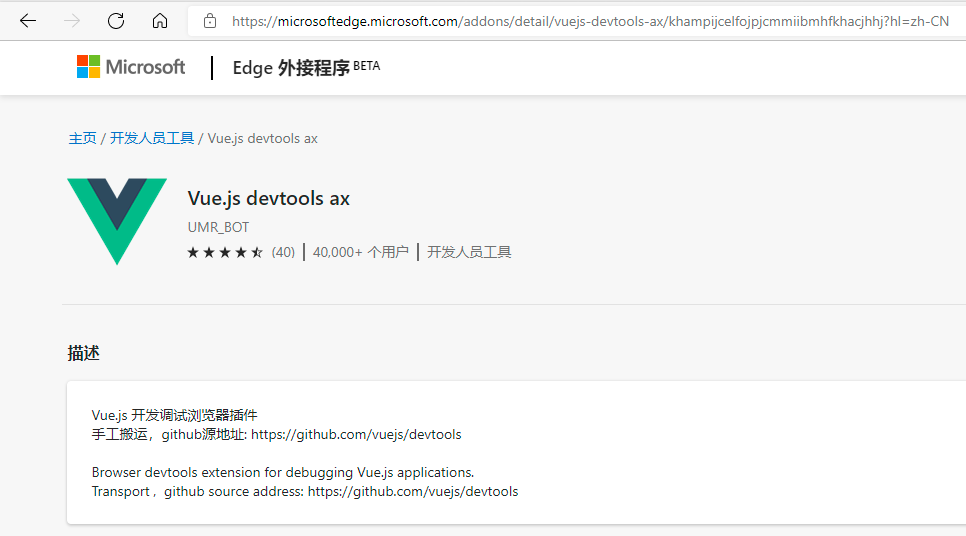Go back using the browser back arrow

click(28, 21)
